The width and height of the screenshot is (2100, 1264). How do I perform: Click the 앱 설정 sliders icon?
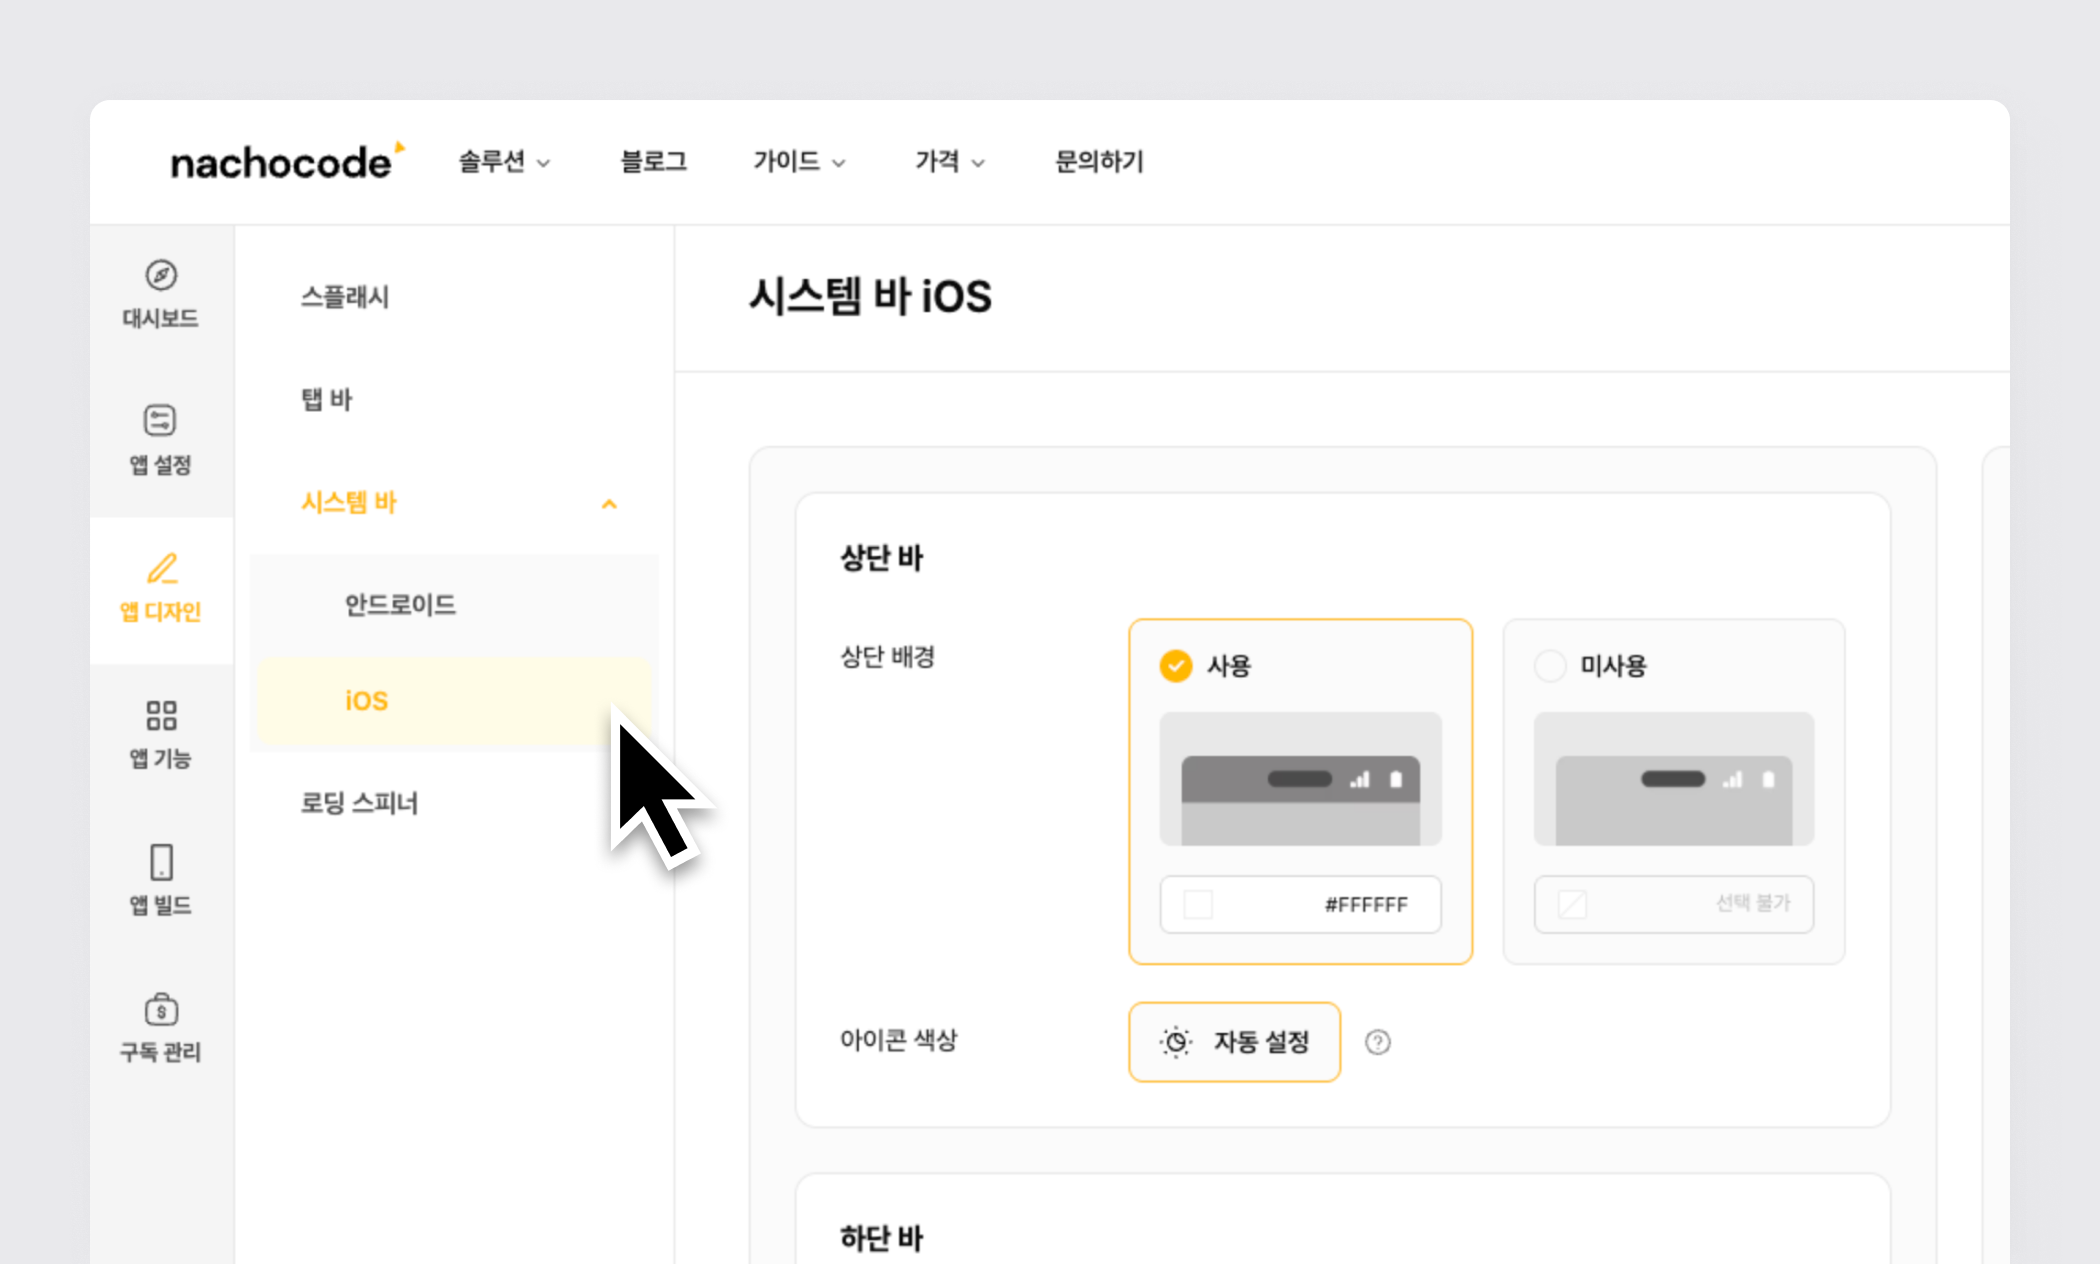160,420
